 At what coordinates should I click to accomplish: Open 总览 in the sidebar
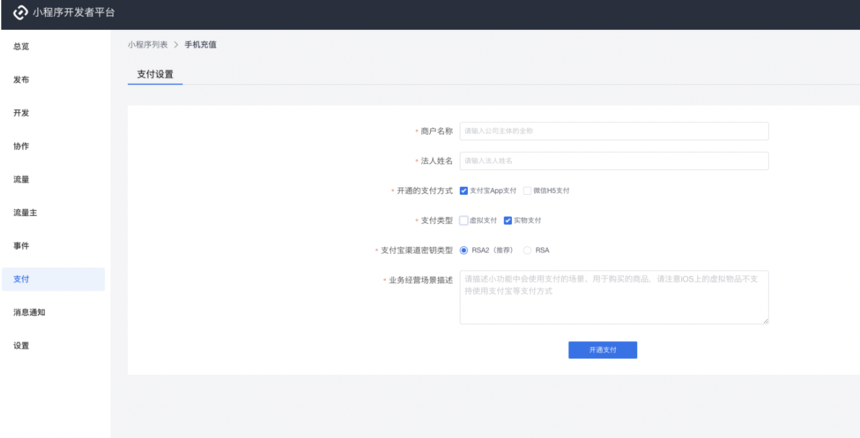(21, 47)
